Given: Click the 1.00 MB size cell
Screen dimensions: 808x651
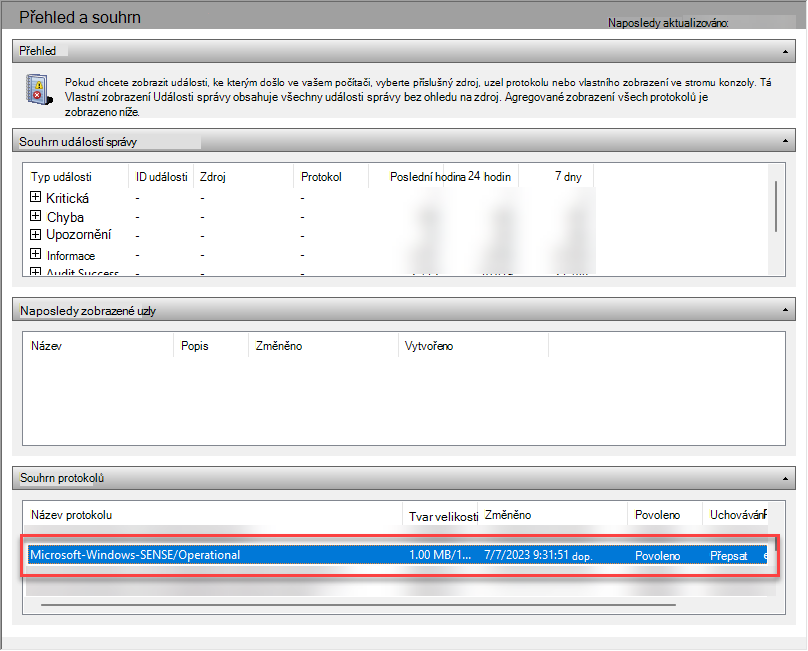Looking at the screenshot, I should [x=440, y=555].
